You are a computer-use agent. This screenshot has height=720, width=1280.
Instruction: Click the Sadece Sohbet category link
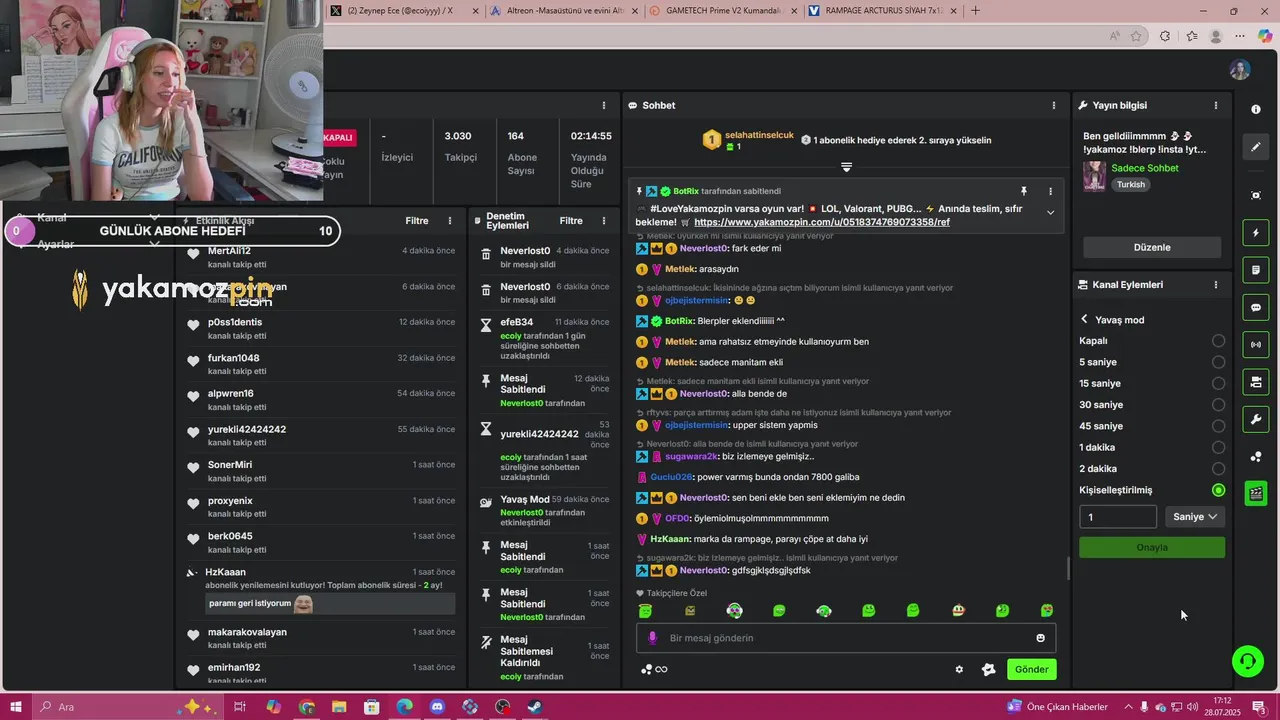[1145, 168]
